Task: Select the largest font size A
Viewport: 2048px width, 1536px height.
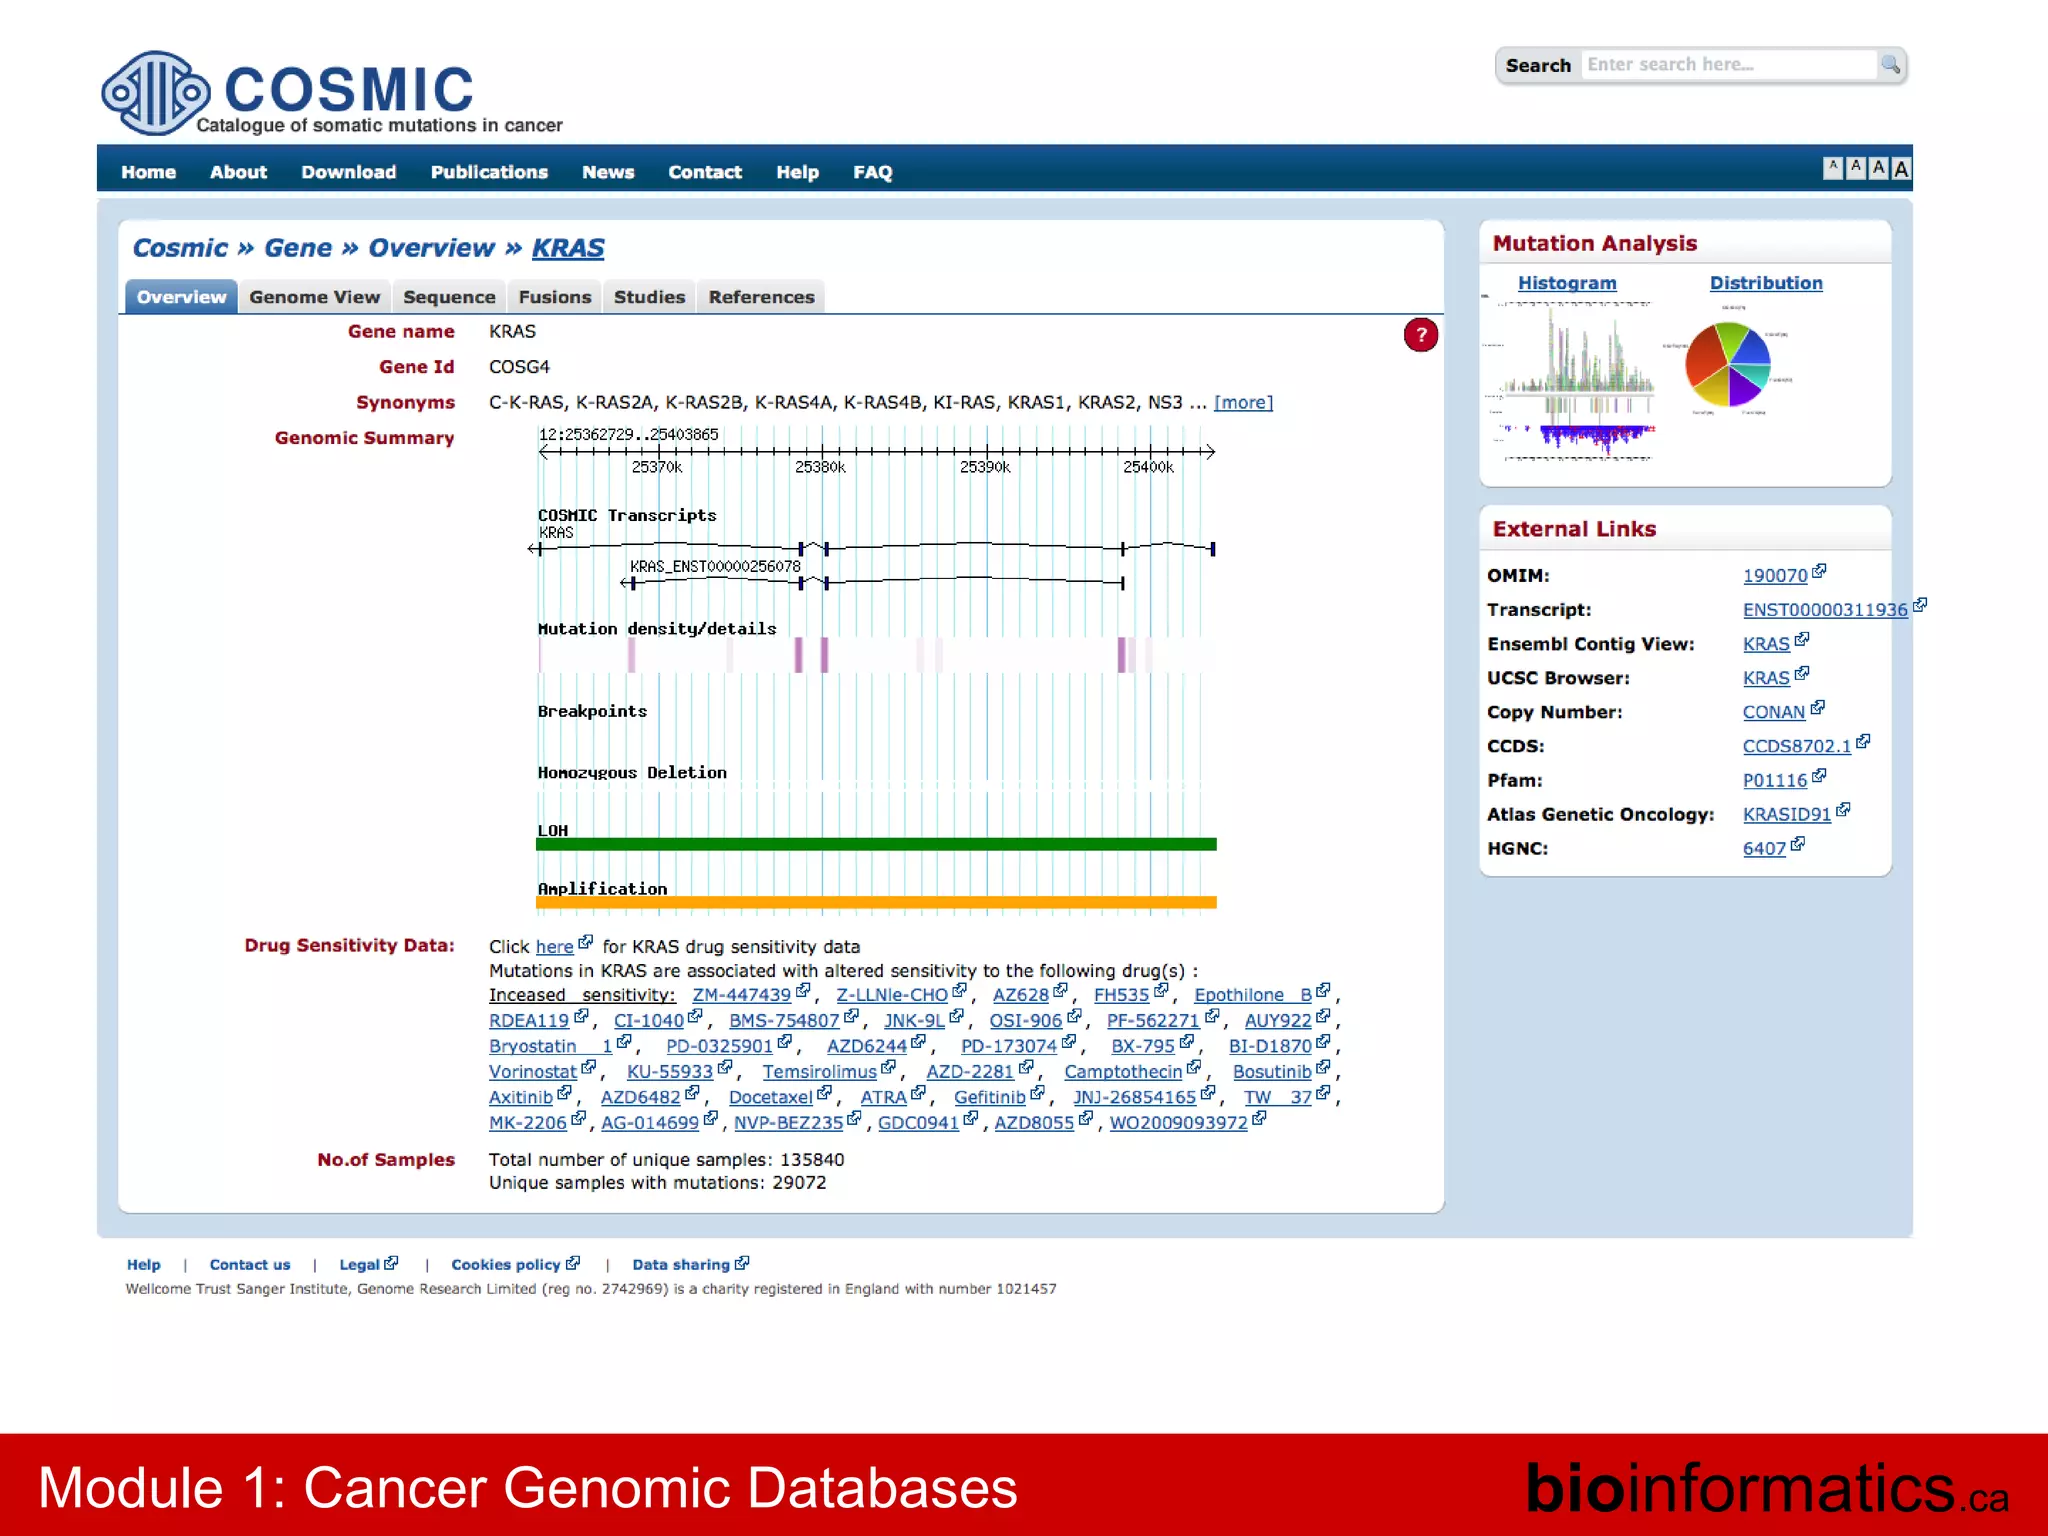Action: [x=1901, y=168]
